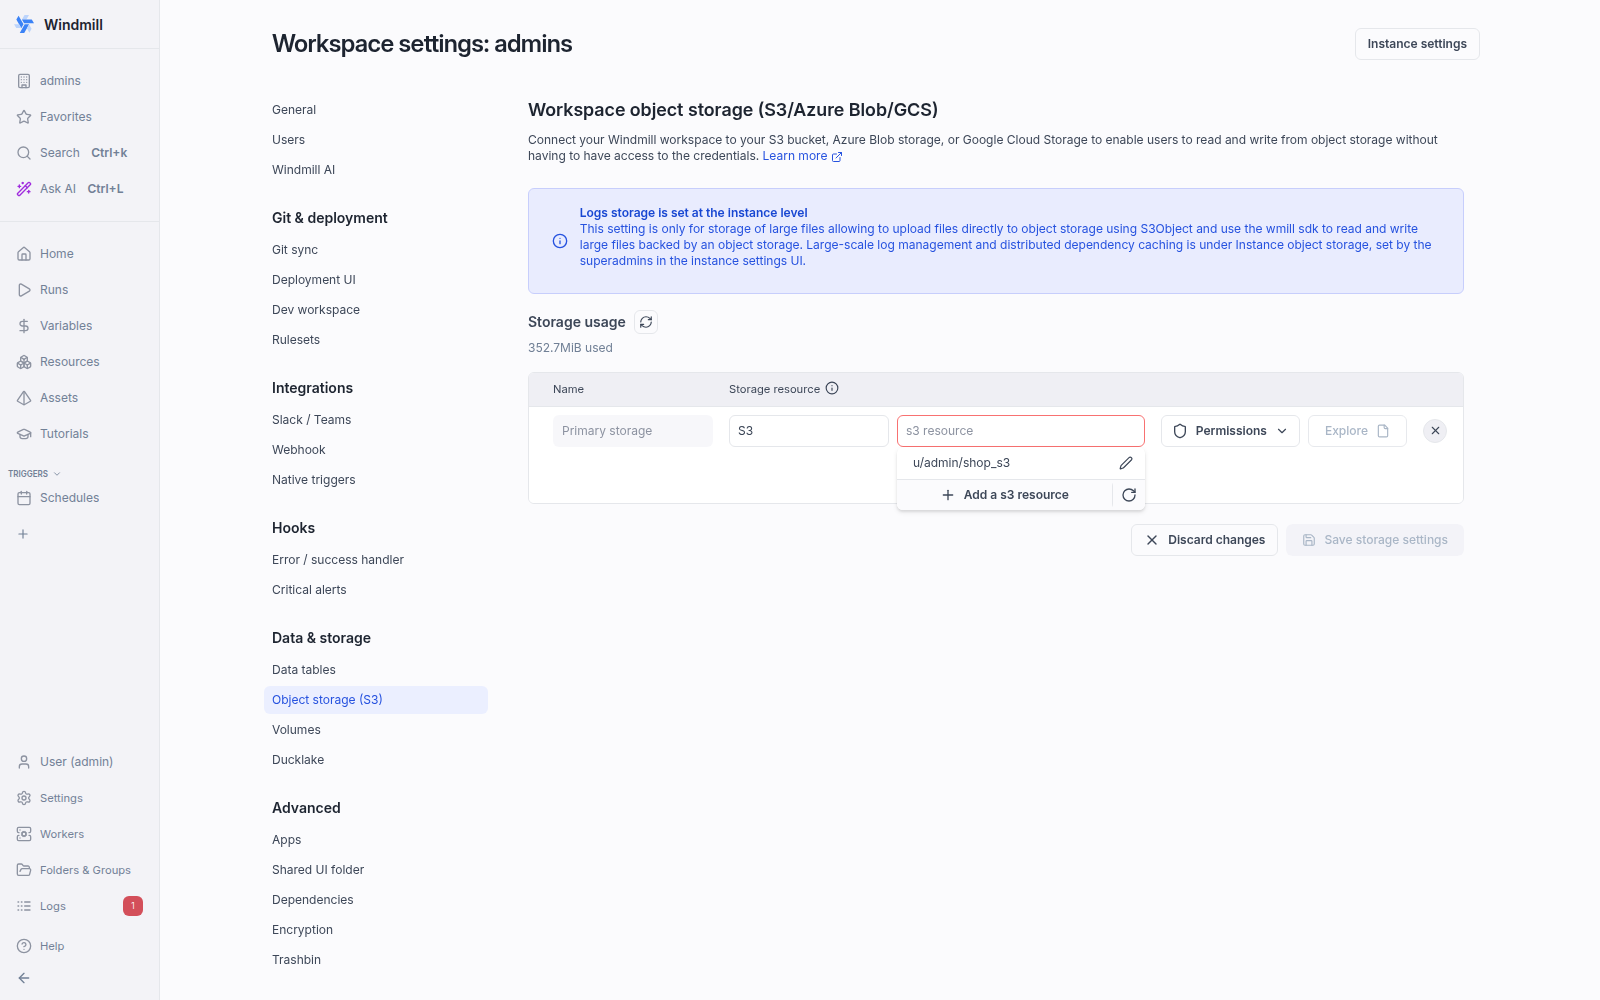Screen dimensions: 1600x1000
Task: Click Storage resource info icon
Action: pos(832,388)
